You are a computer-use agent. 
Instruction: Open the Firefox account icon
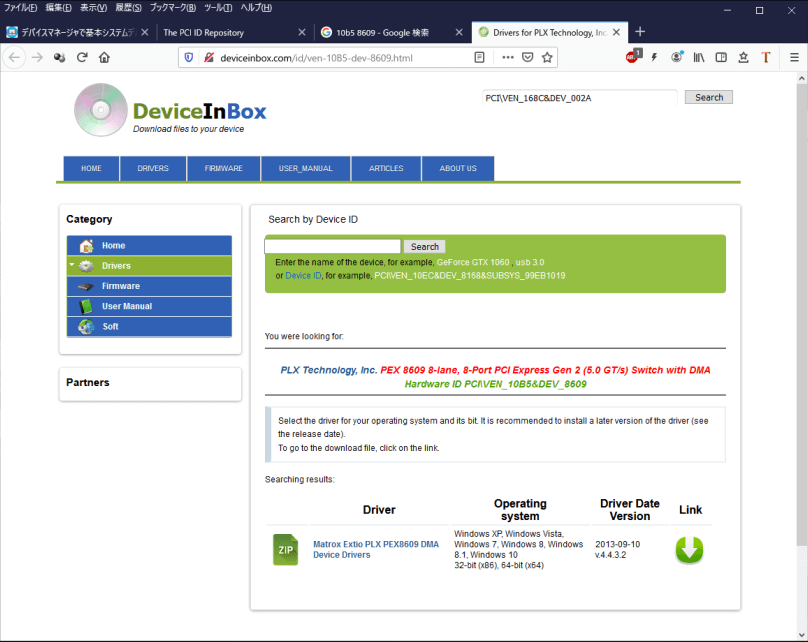point(677,57)
